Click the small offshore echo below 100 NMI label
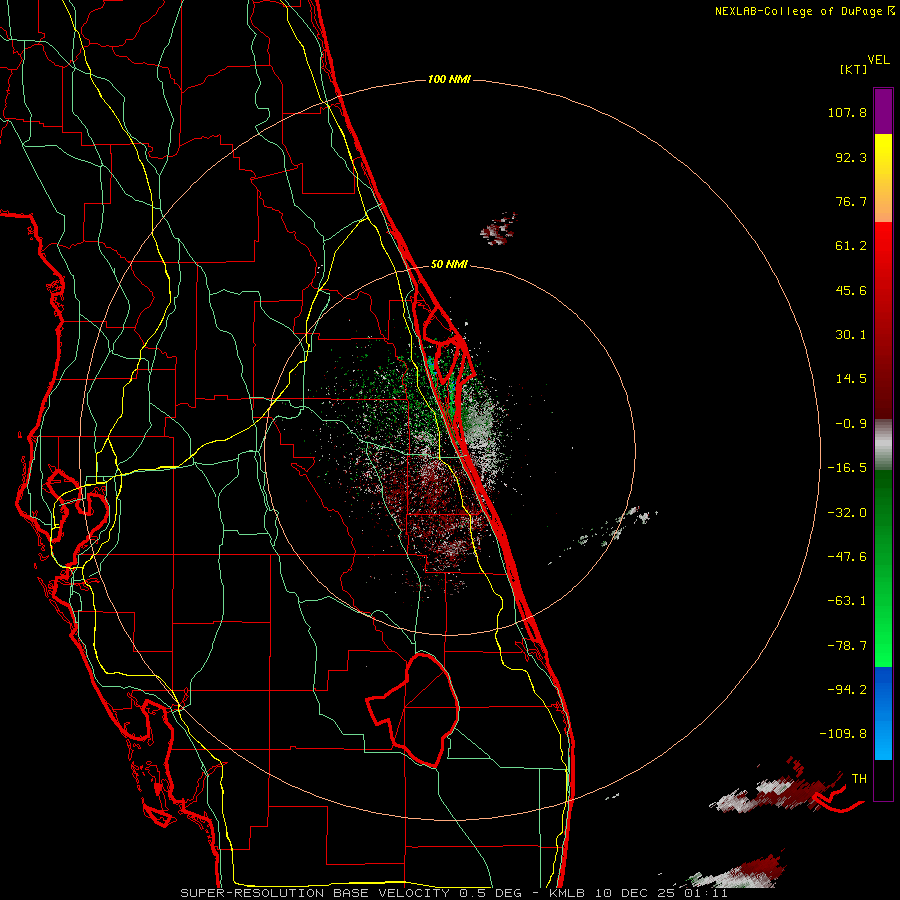Image resolution: width=900 pixels, height=900 pixels. (x=499, y=228)
